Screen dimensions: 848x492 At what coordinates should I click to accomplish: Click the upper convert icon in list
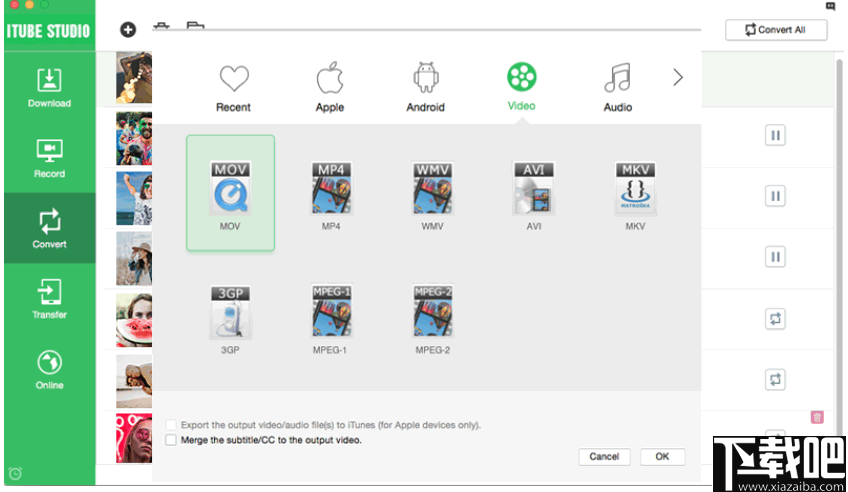(775, 318)
